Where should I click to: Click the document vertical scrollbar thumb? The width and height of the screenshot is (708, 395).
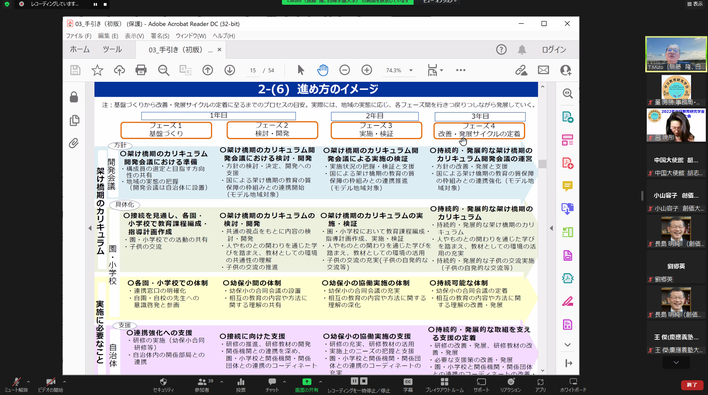coord(542,164)
